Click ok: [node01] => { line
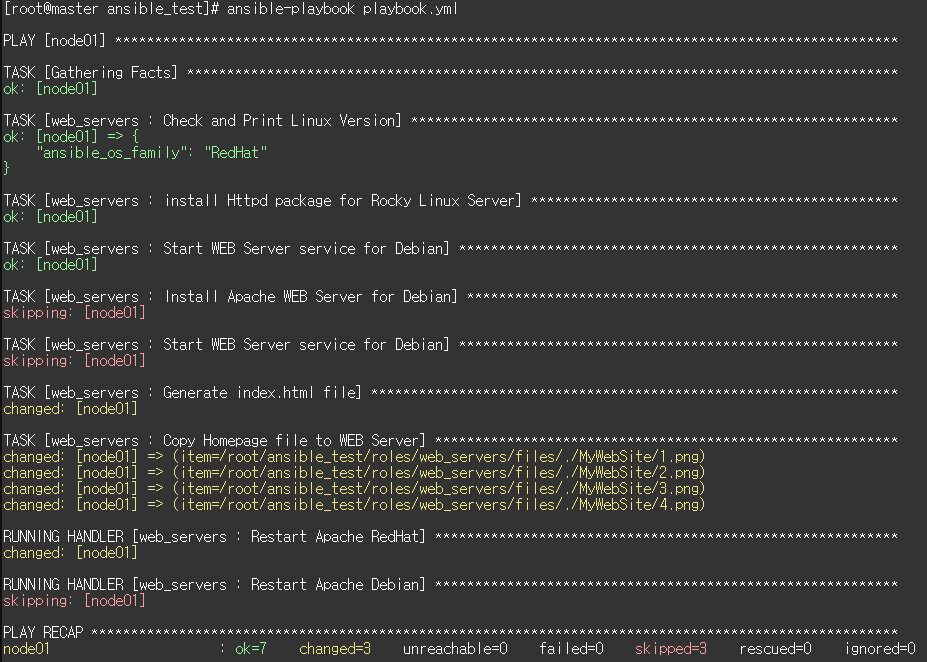This screenshot has height=662, width=927. click(71, 137)
